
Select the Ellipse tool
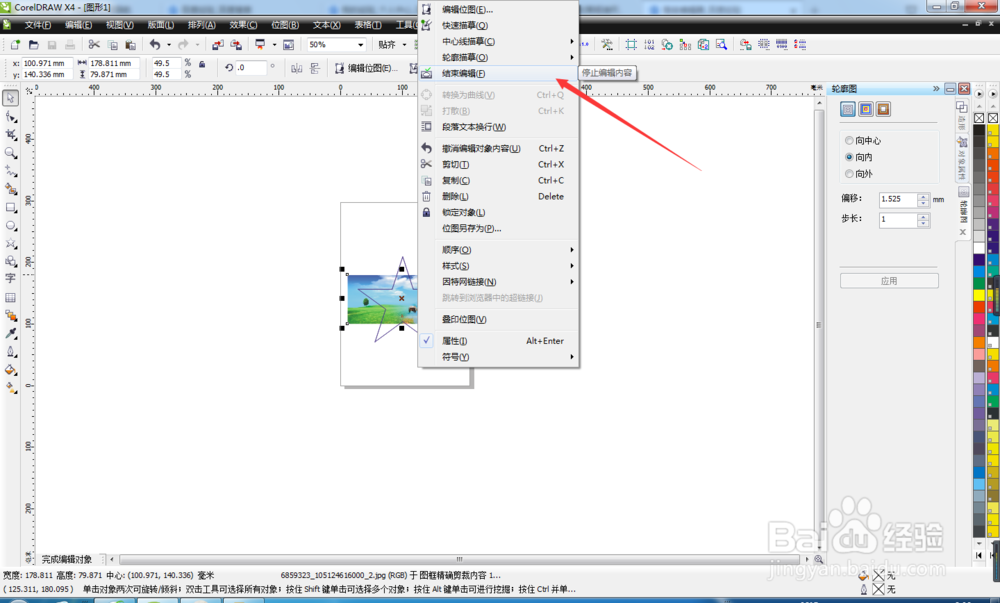click(x=11, y=226)
